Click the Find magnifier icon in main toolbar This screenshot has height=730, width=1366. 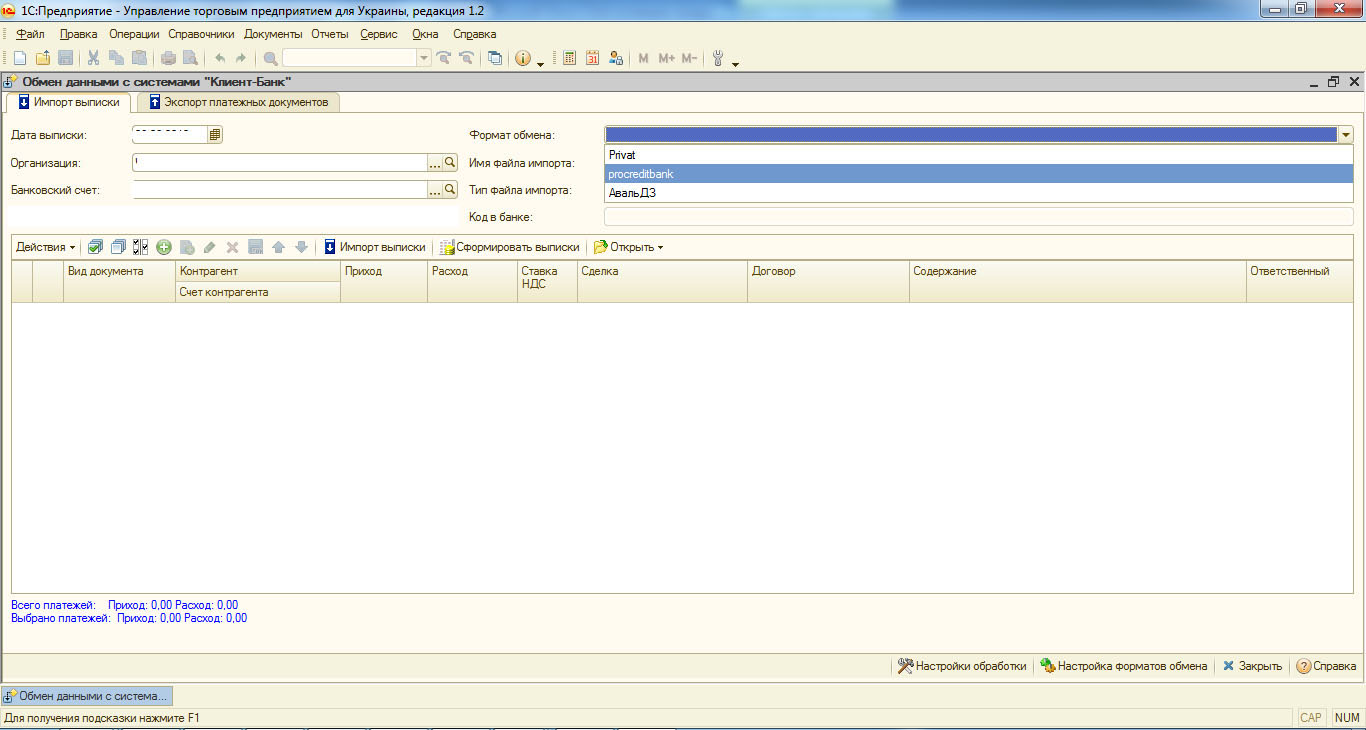[270, 59]
